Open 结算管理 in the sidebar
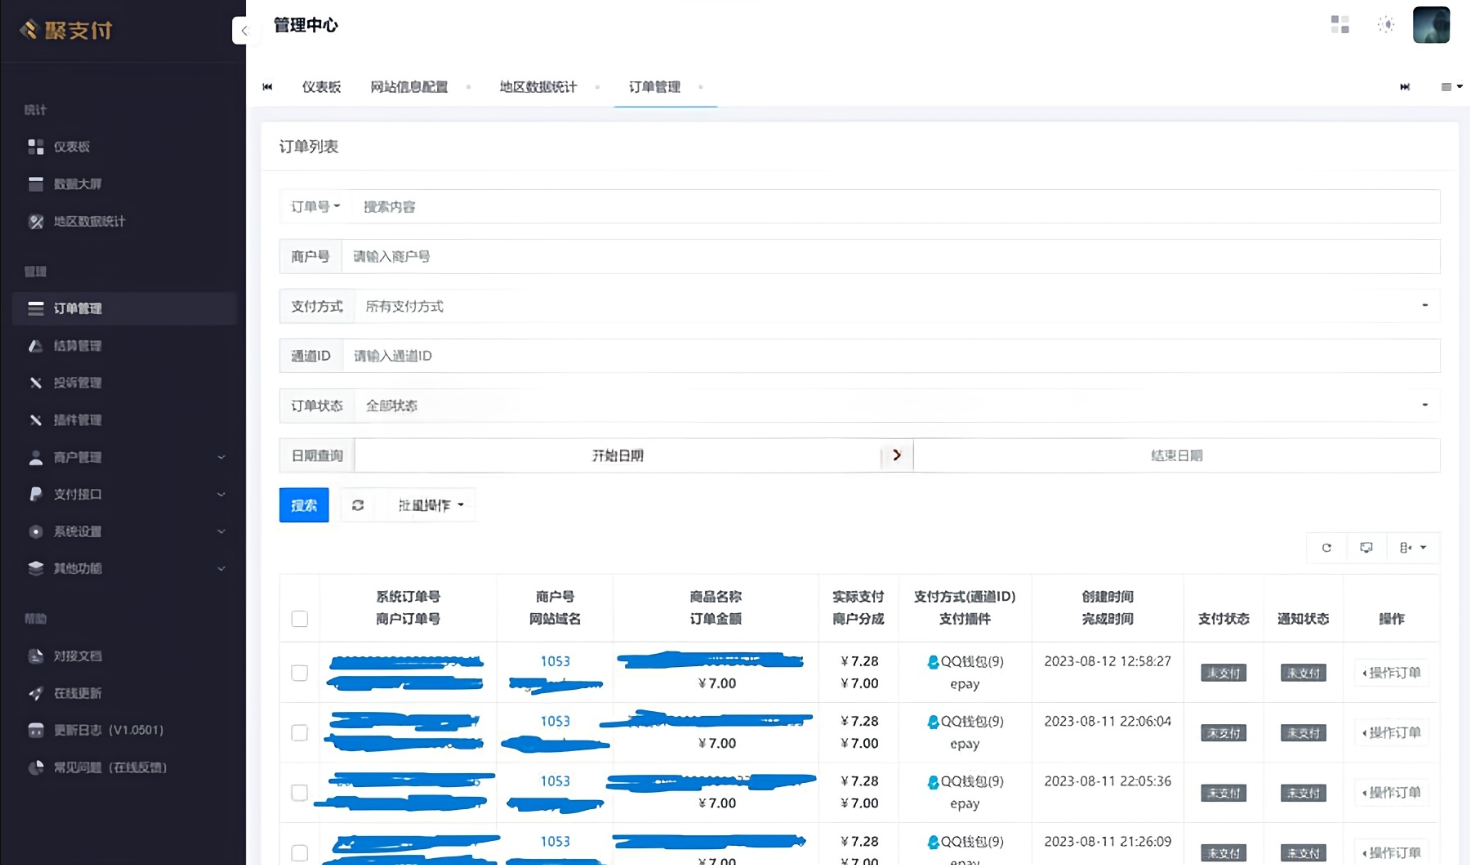The width and height of the screenshot is (1470, 865). 124,346
